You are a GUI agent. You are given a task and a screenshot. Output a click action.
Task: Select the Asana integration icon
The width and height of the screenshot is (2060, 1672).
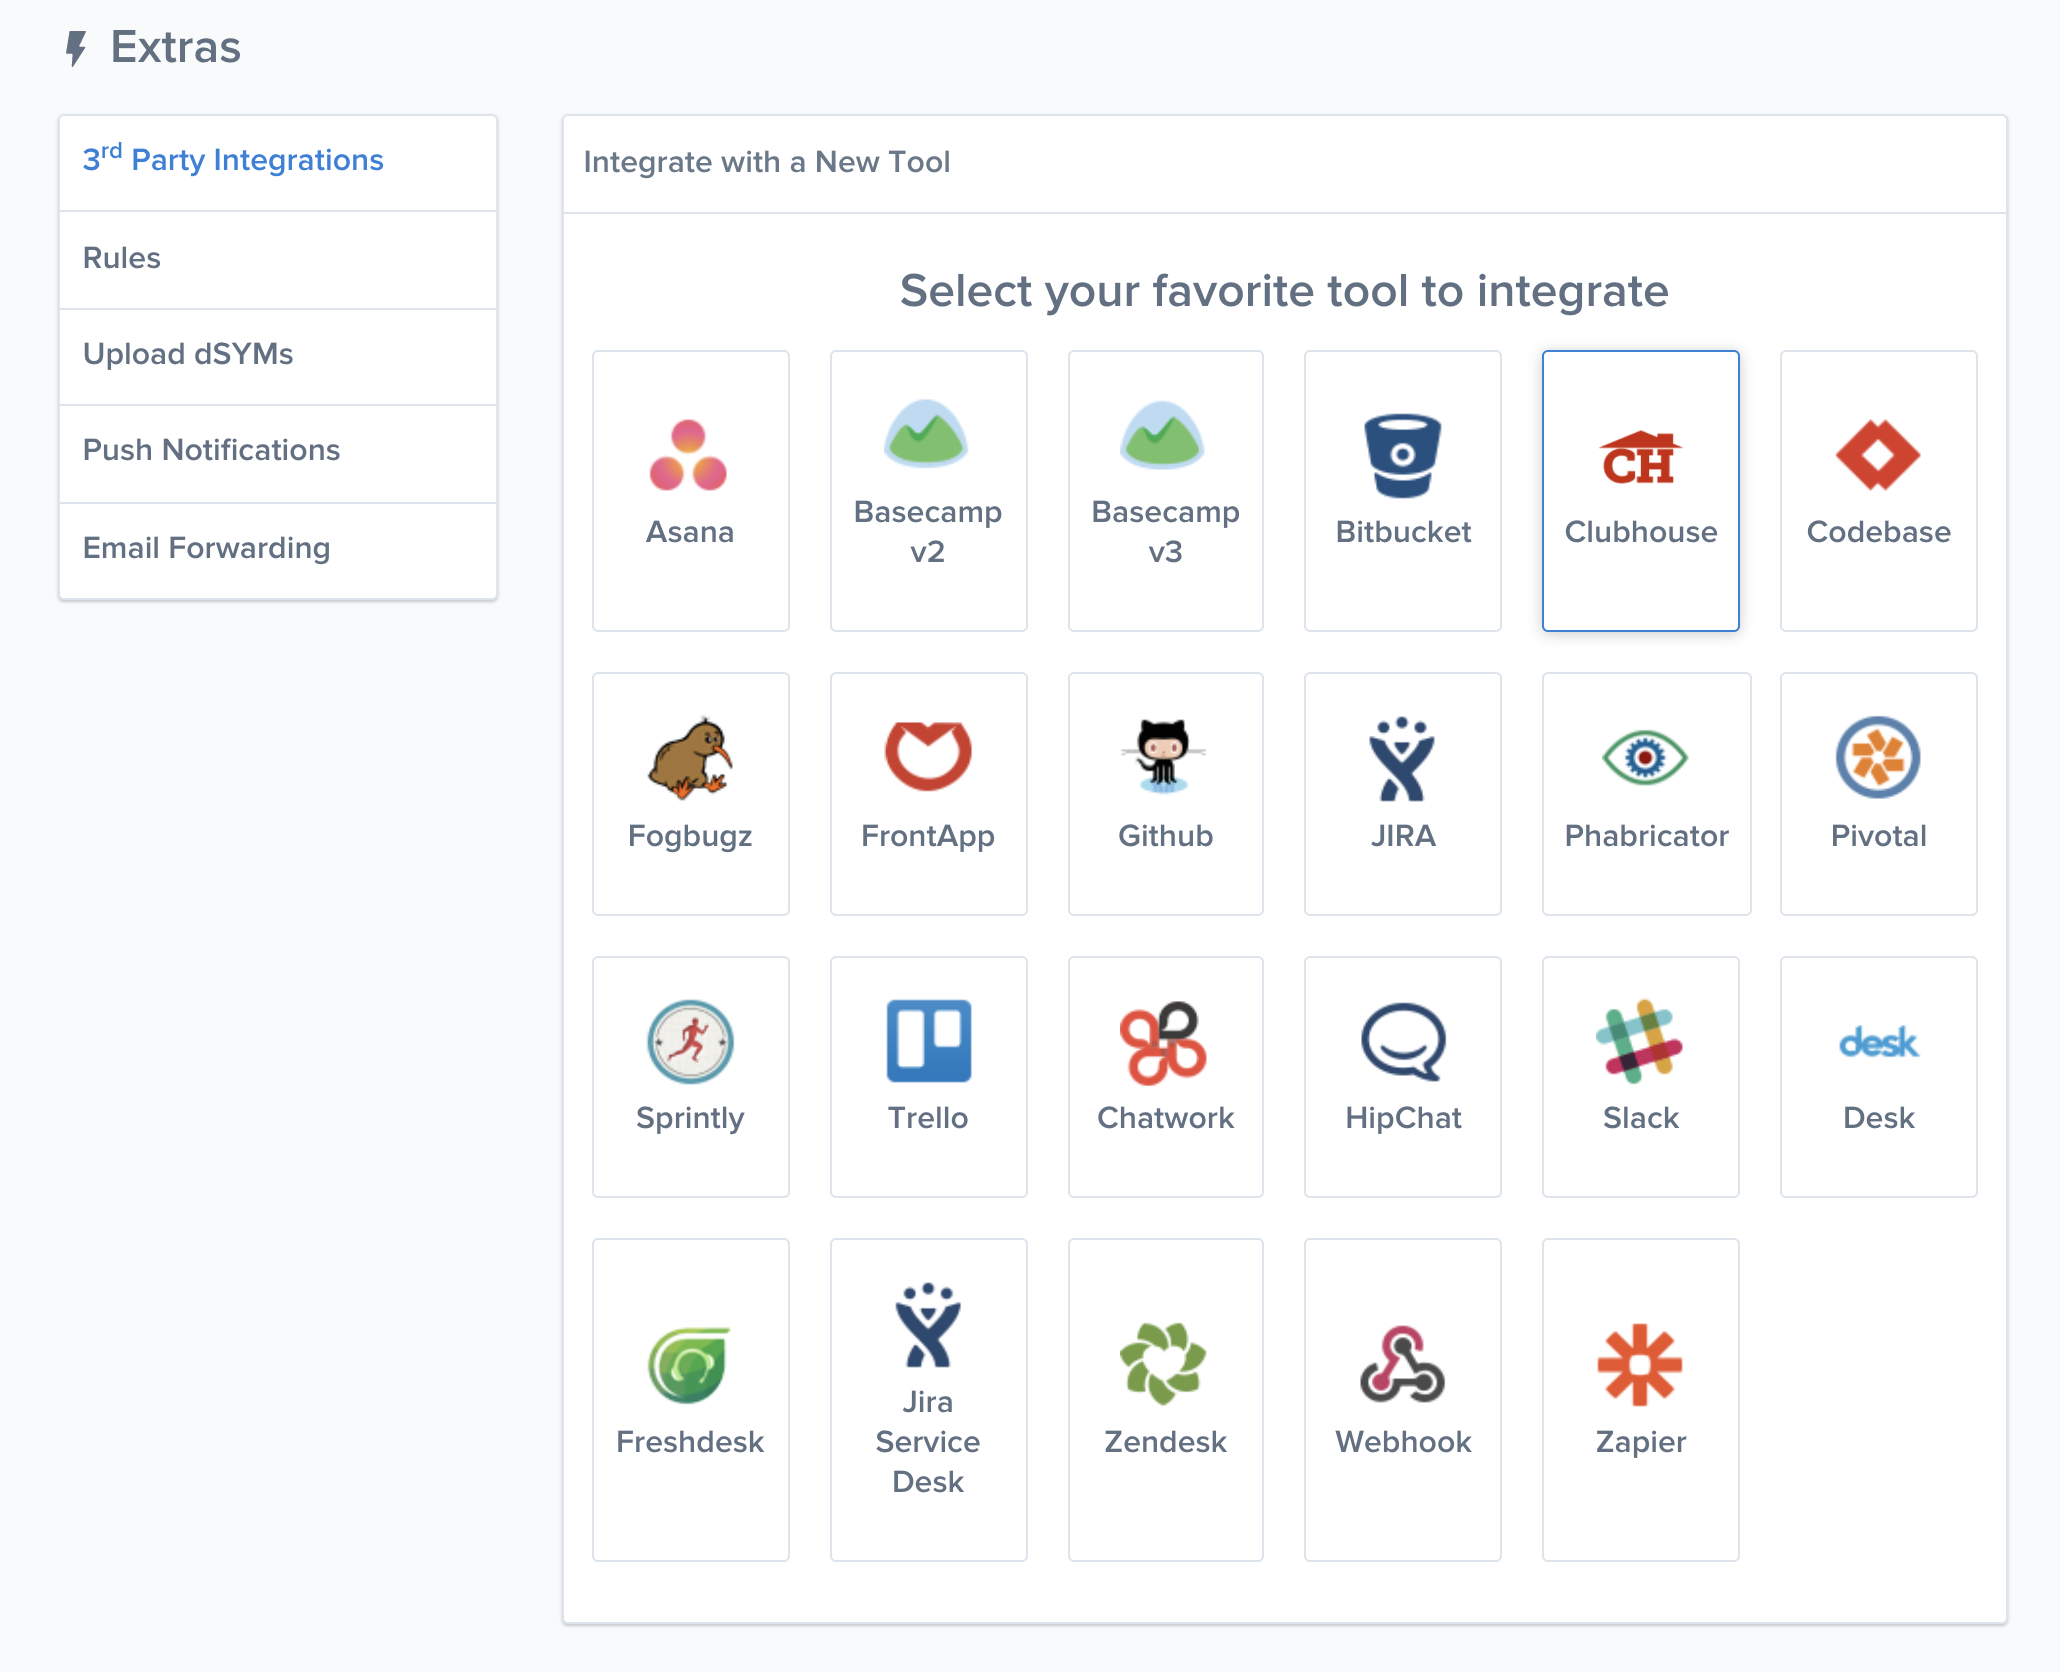(689, 456)
